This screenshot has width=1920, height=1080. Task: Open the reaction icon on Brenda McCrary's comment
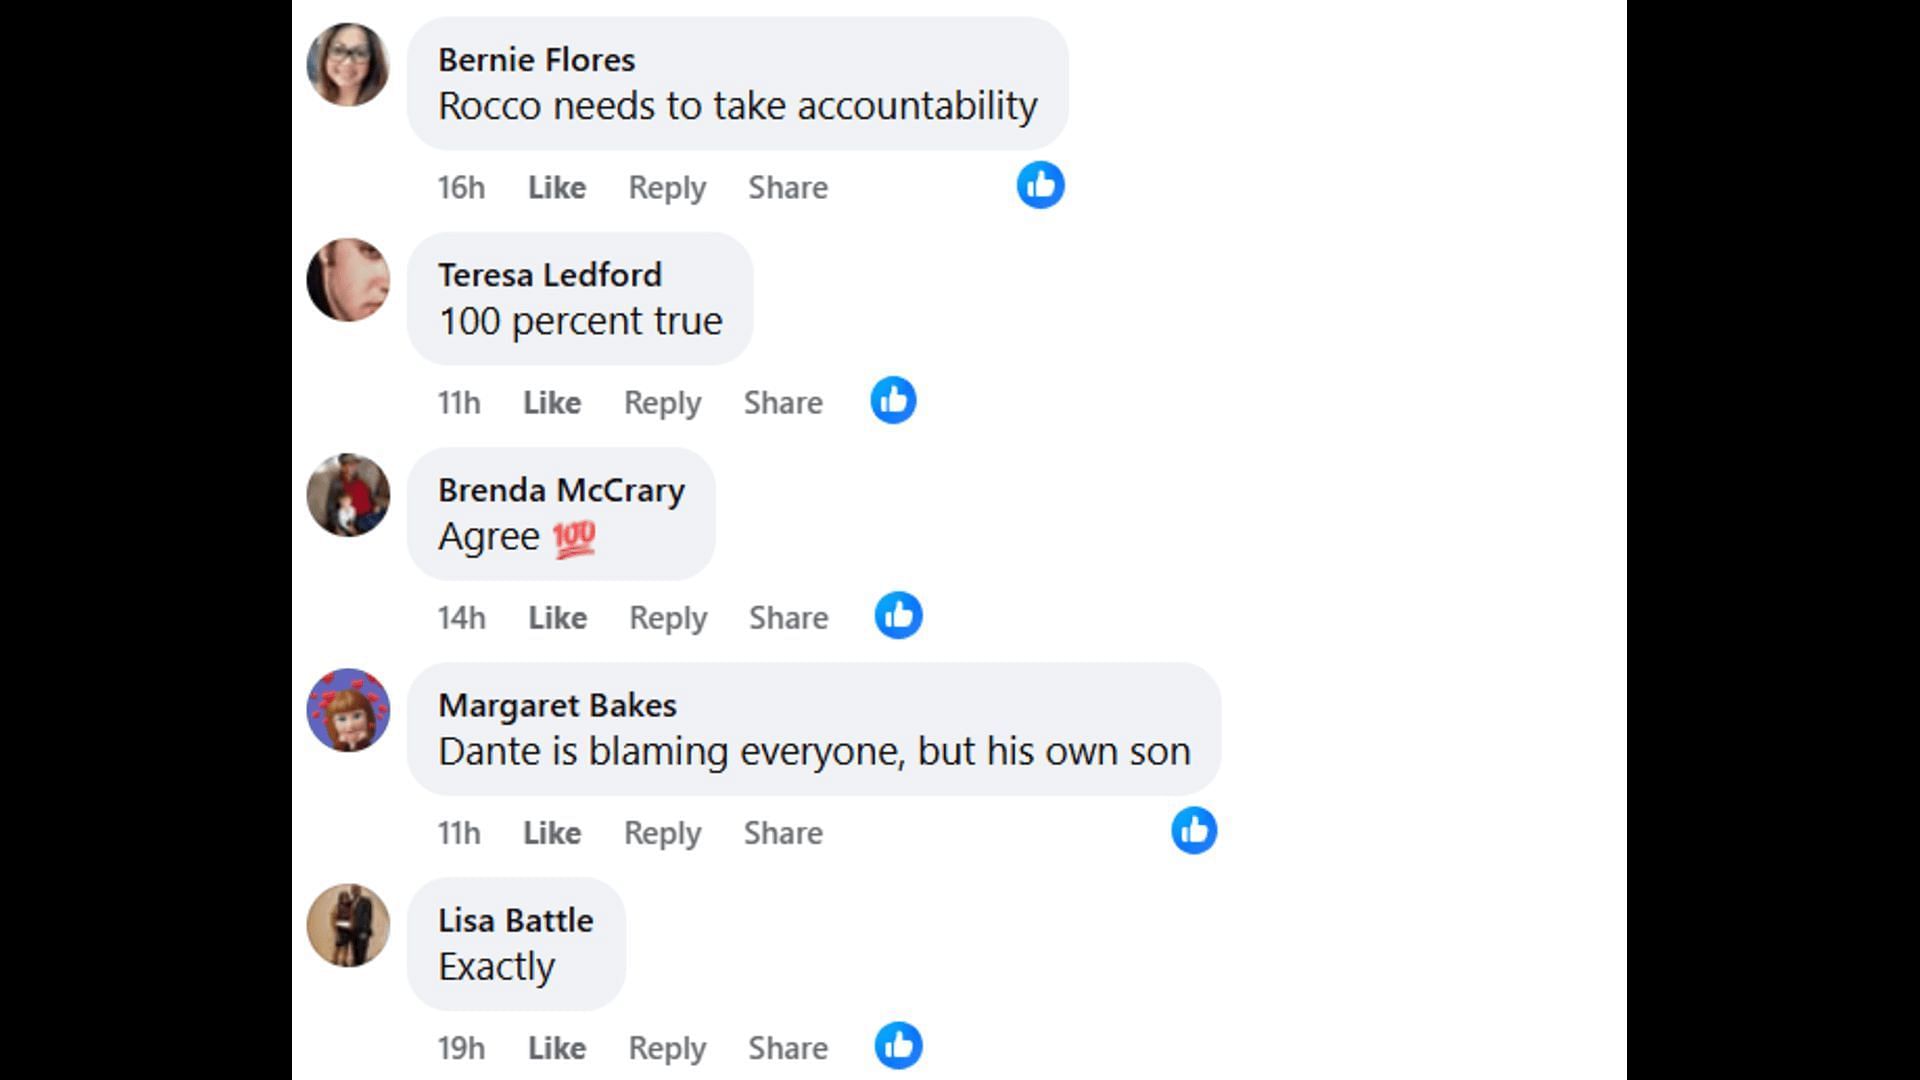[x=898, y=616]
